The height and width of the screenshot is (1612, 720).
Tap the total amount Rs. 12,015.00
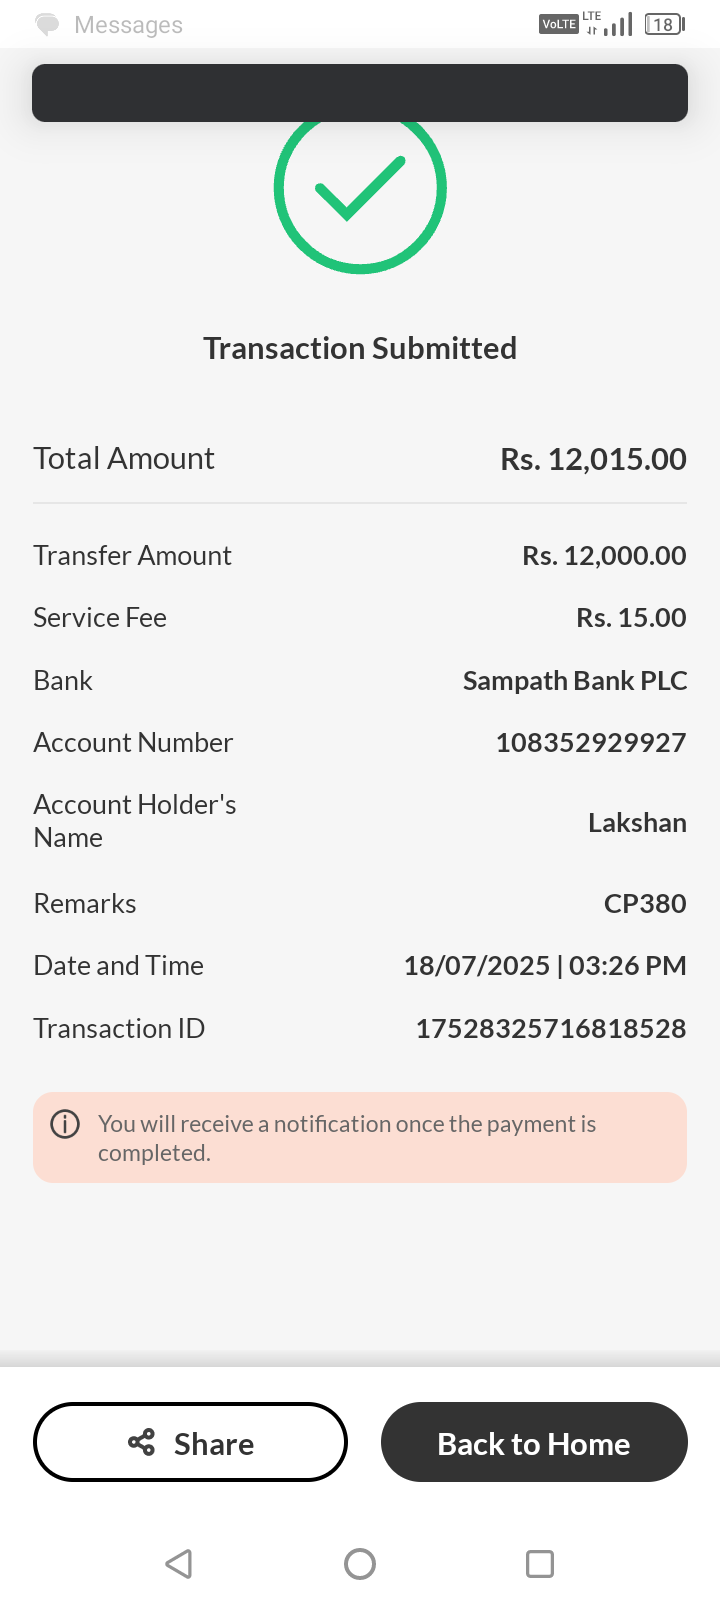click(x=593, y=459)
